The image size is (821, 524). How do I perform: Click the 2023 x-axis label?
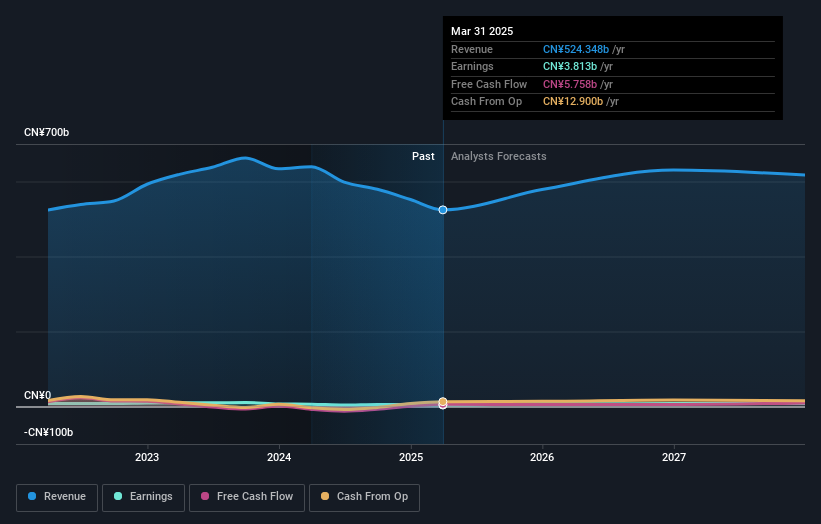[147, 458]
